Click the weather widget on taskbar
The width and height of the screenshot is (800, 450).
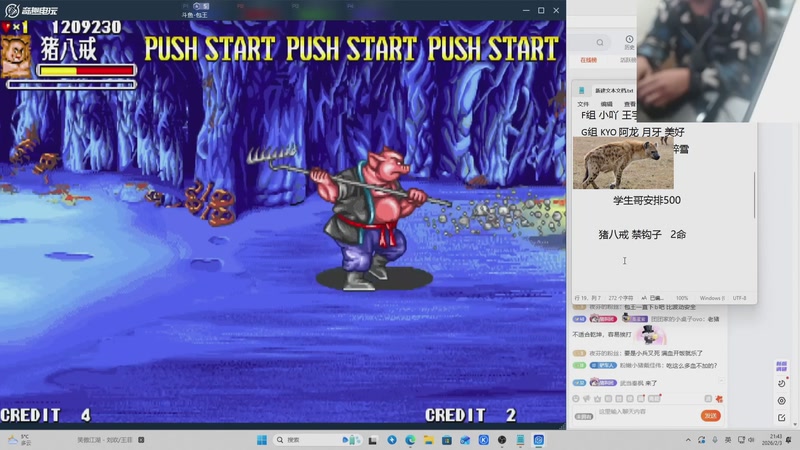19,440
